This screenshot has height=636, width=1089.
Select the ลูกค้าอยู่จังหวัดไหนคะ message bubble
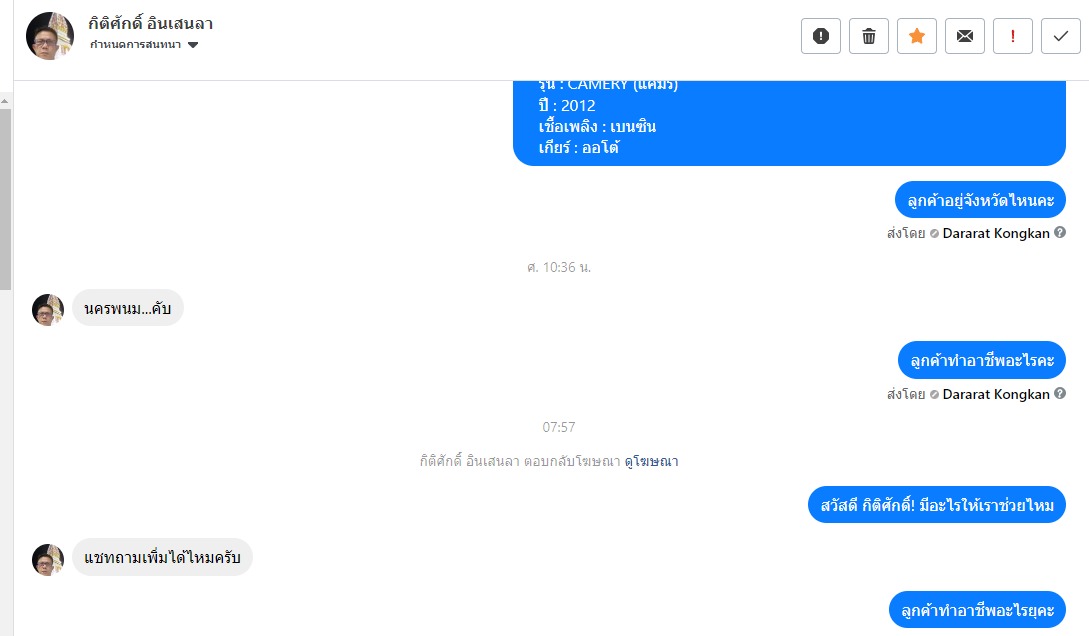[x=980, y=200]
